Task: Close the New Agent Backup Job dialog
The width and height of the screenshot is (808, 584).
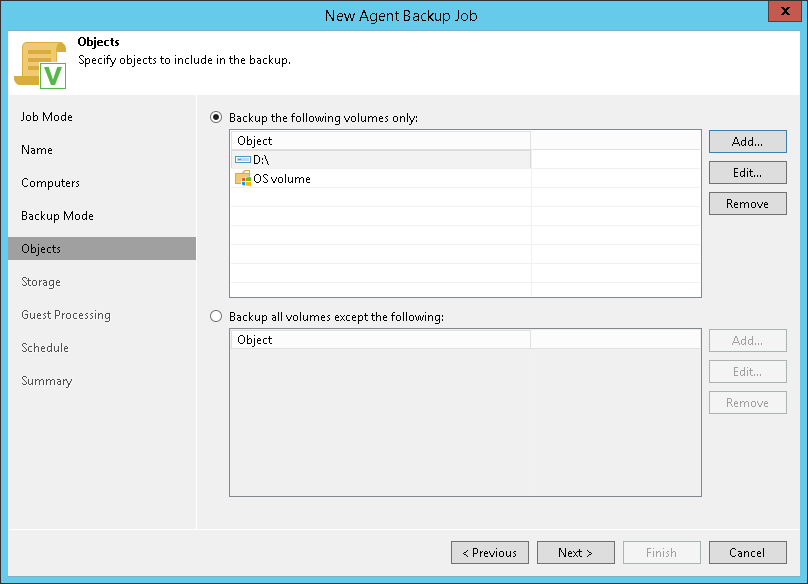Action: point(783,15)
